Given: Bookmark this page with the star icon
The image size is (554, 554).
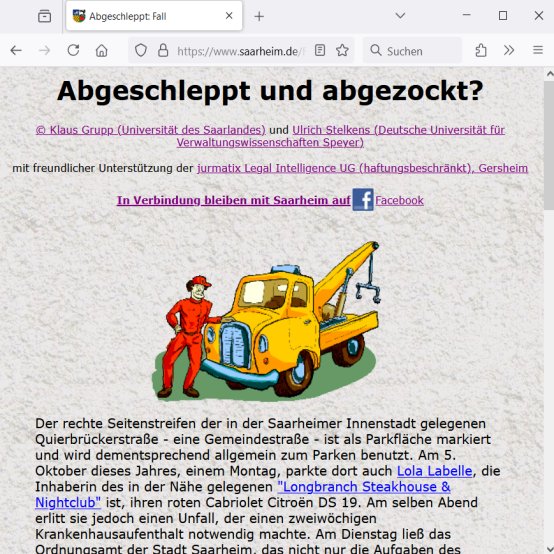Looking at the screenshot, I should 342,51.
